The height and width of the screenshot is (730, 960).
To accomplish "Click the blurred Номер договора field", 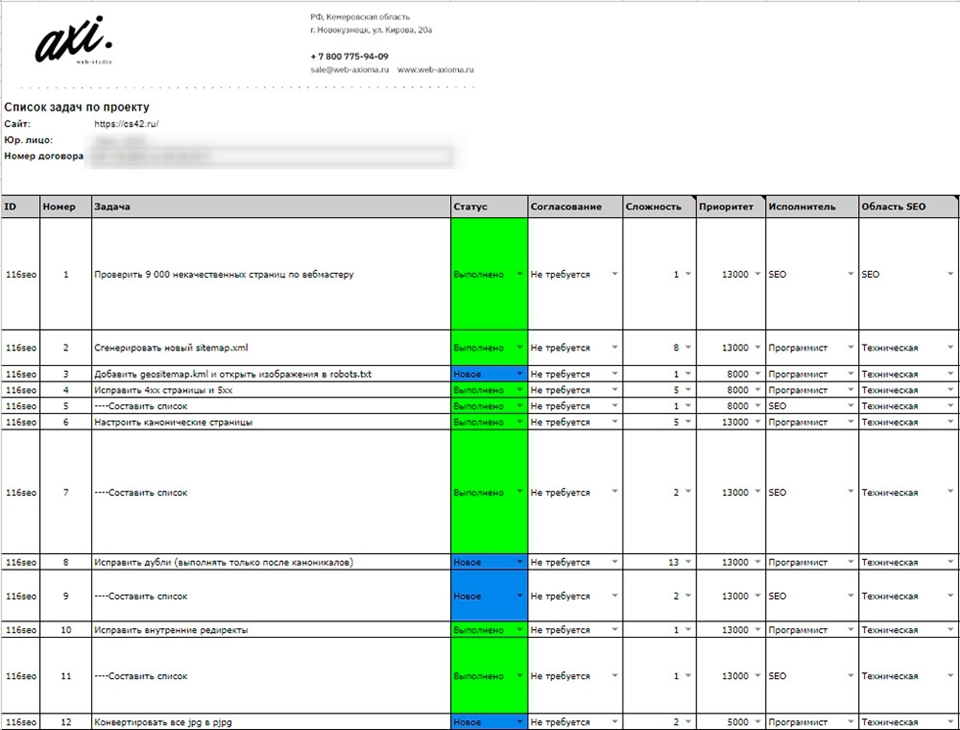I will click(x=272, y=156).
